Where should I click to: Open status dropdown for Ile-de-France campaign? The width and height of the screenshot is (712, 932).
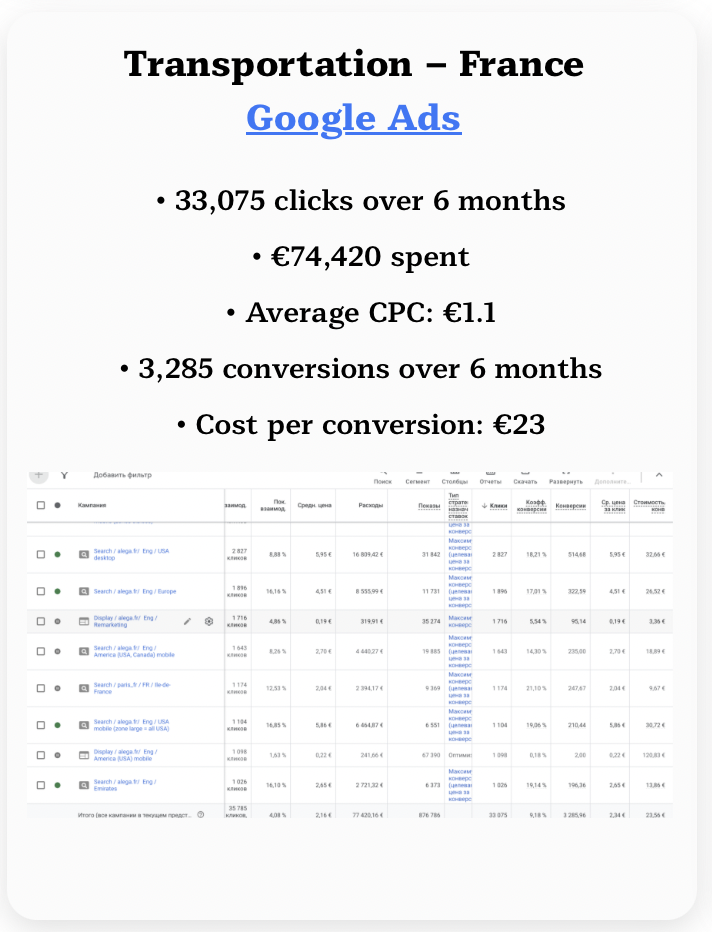click(57, 688)
